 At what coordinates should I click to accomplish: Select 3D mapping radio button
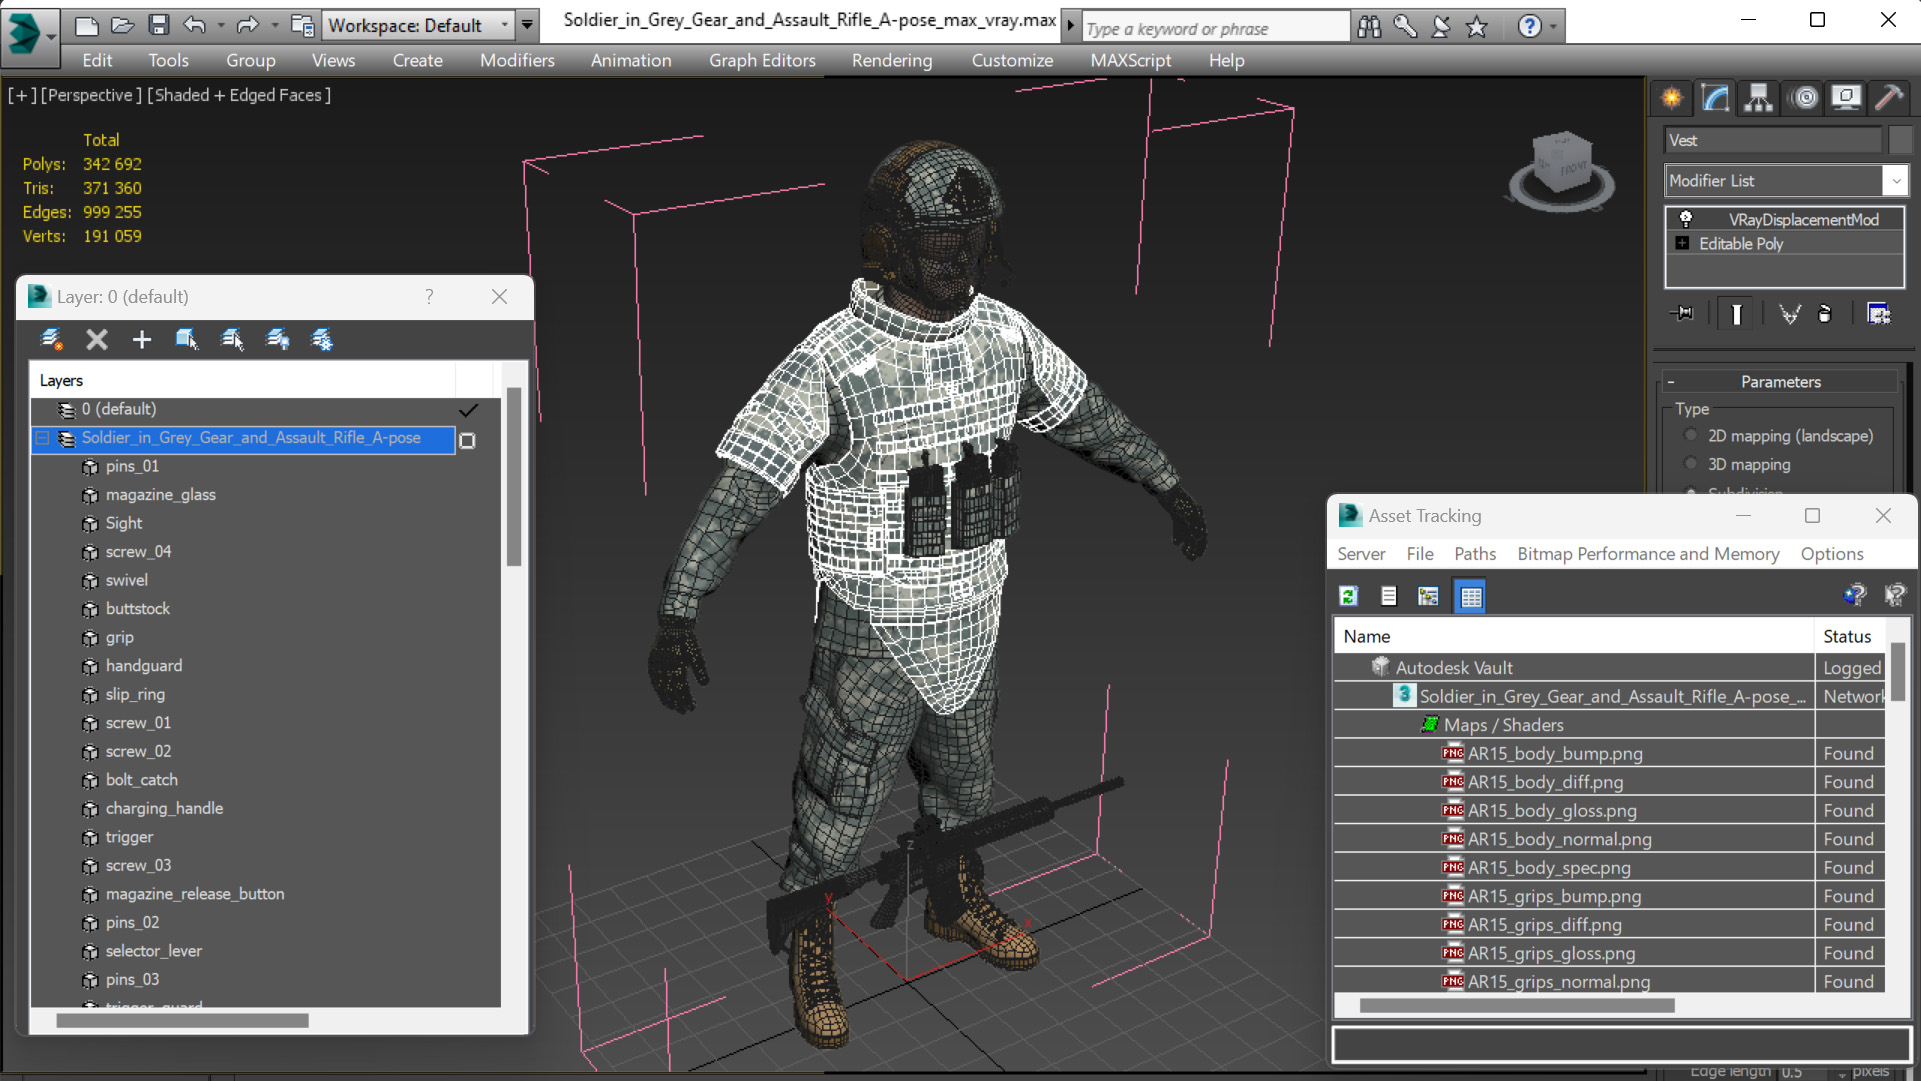[x=1691, y=465]
